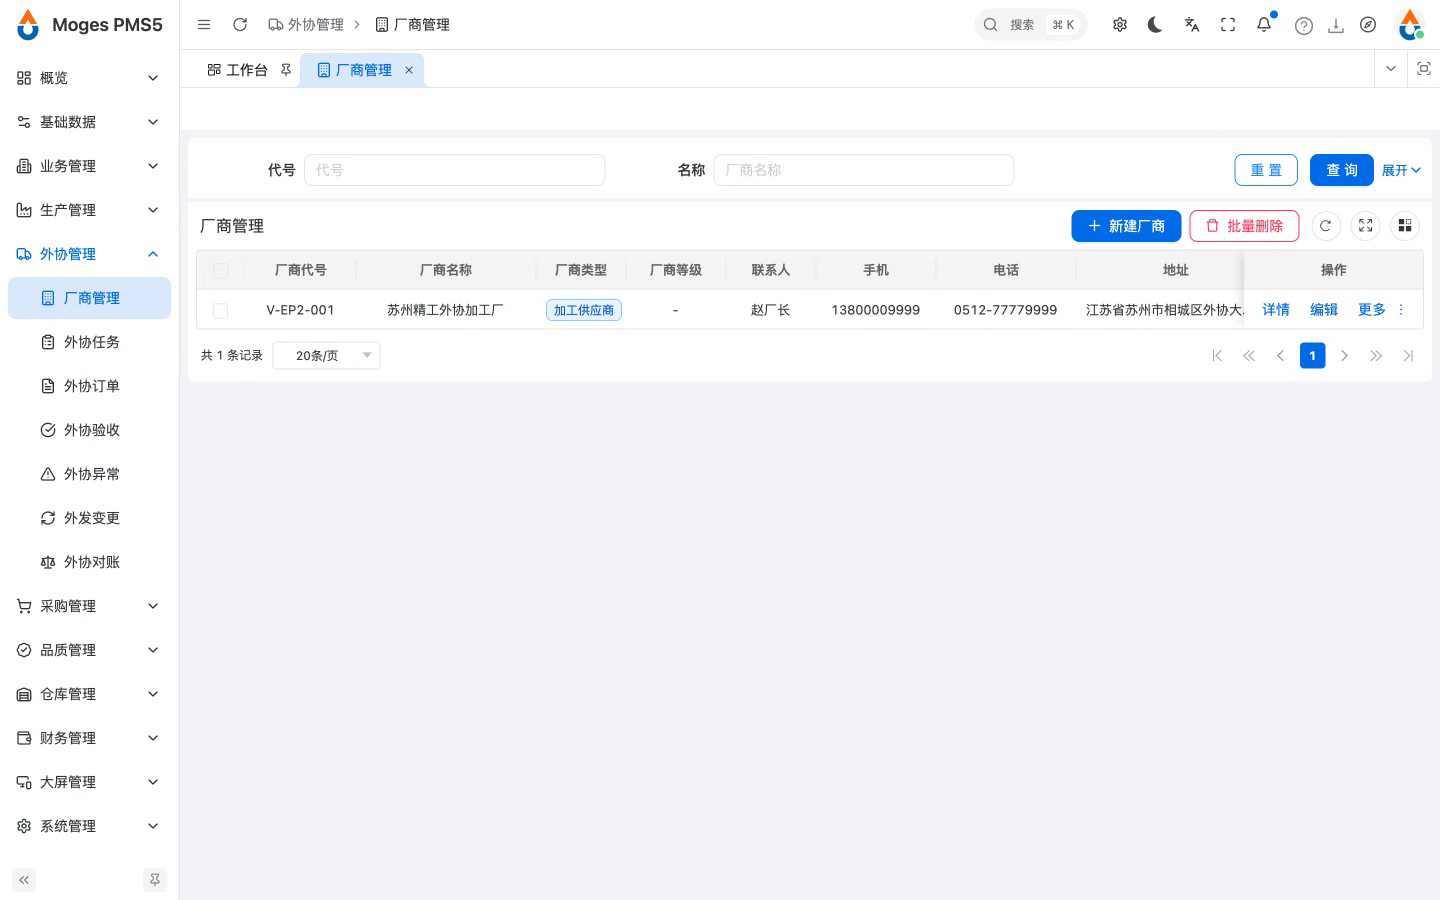Pin the sidebar with pushpin icon

(x=155, y=880)
